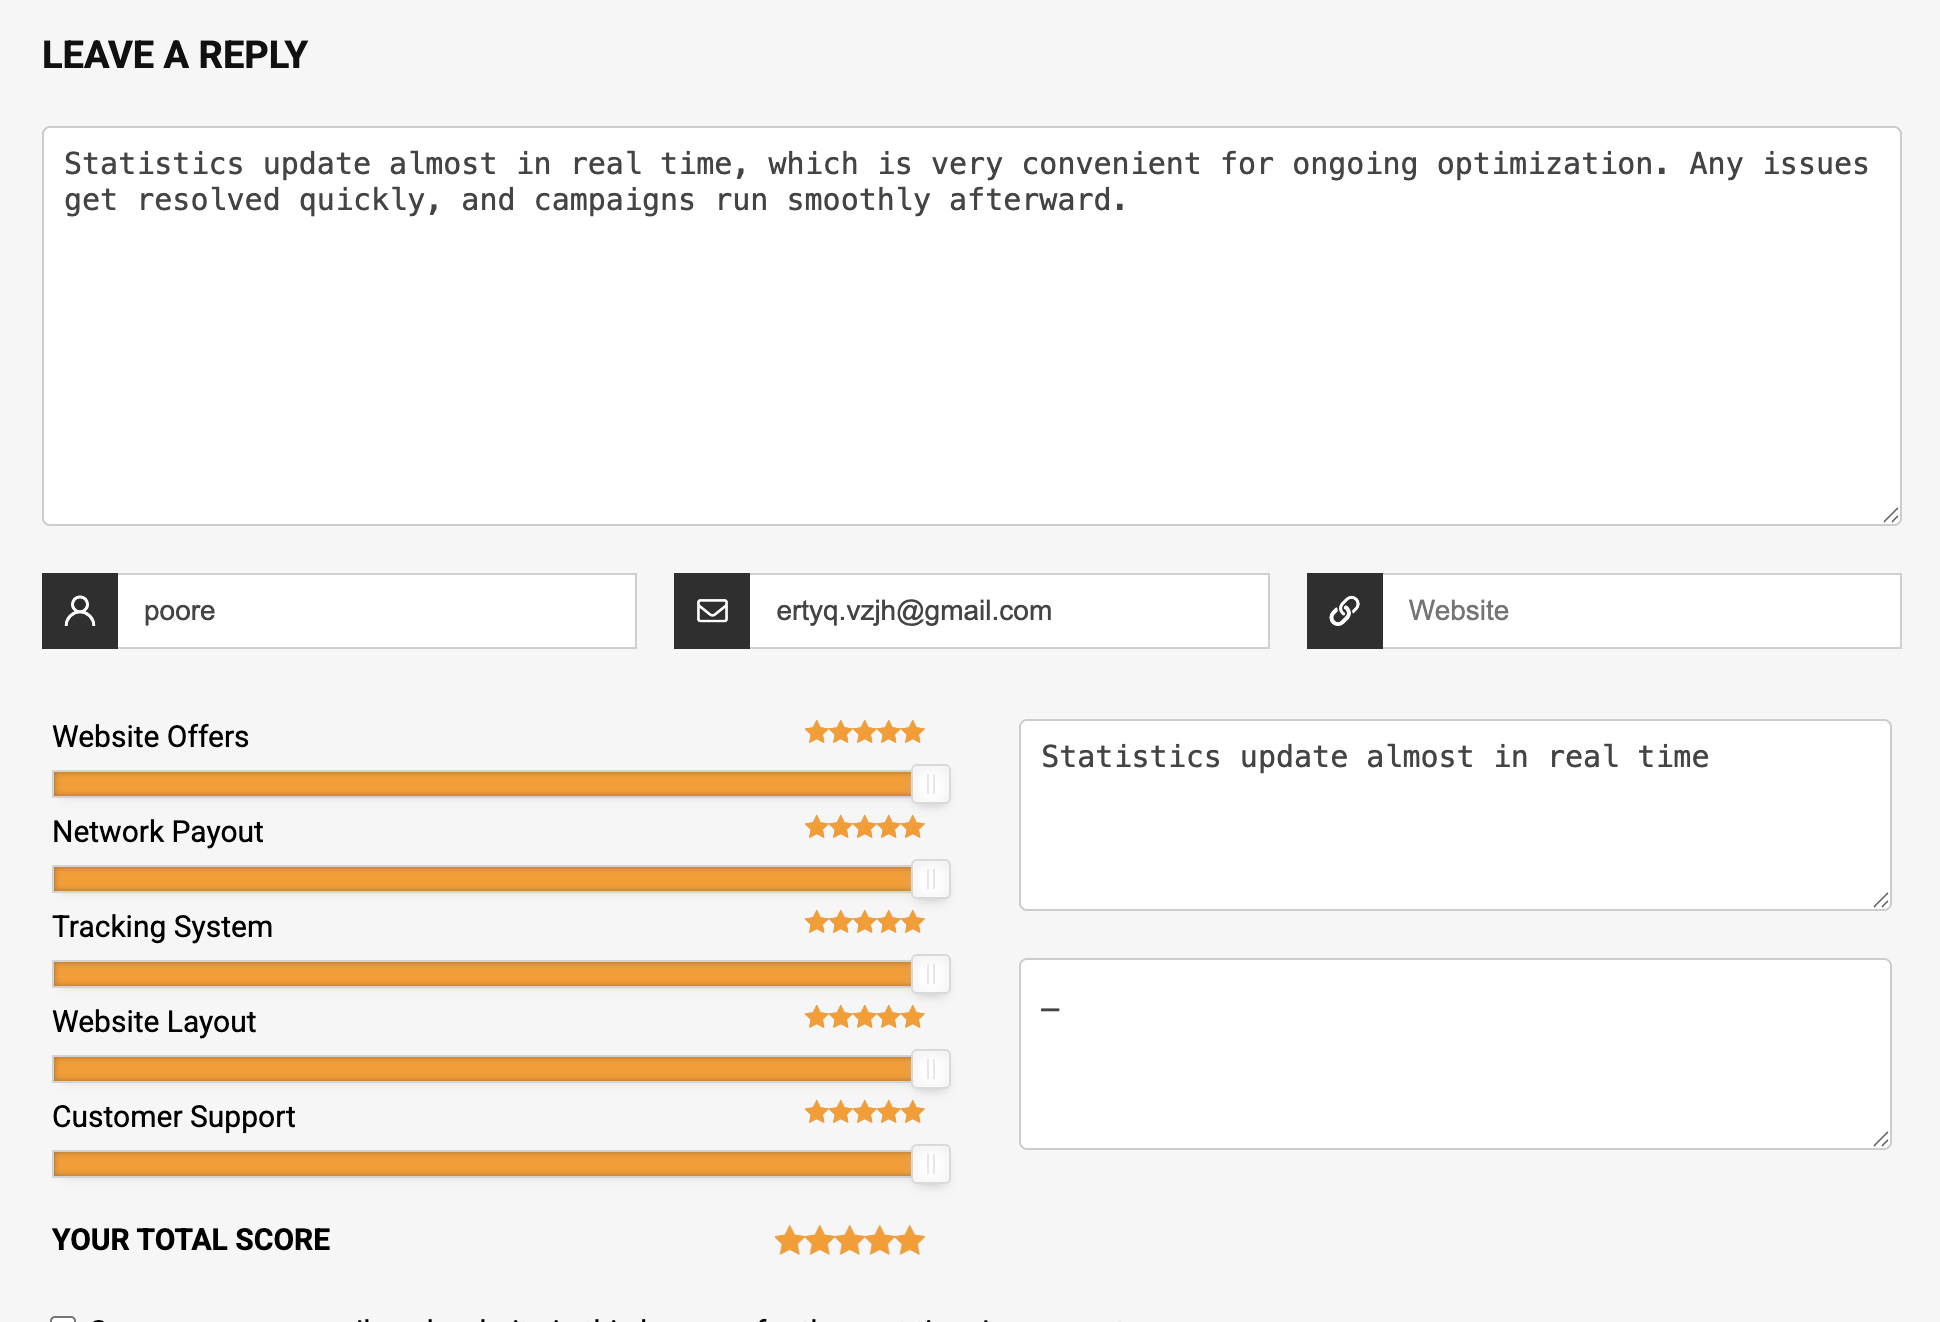Viewport: 1940px width, 1322px height.
Task: Click the user name icon
Action: tap(80, 611)
